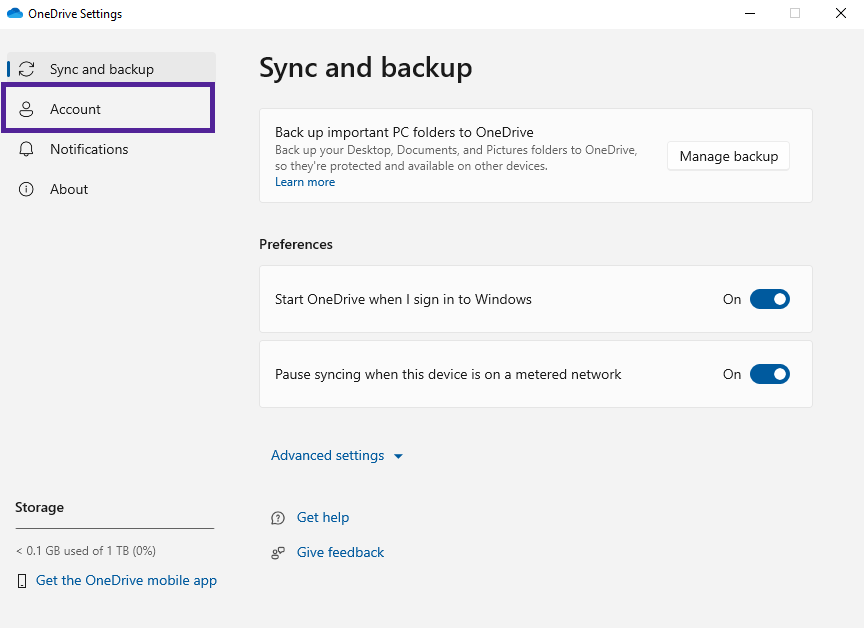Expand Advanced settings arrow
864x628 pixels.
tap(398, 456)
